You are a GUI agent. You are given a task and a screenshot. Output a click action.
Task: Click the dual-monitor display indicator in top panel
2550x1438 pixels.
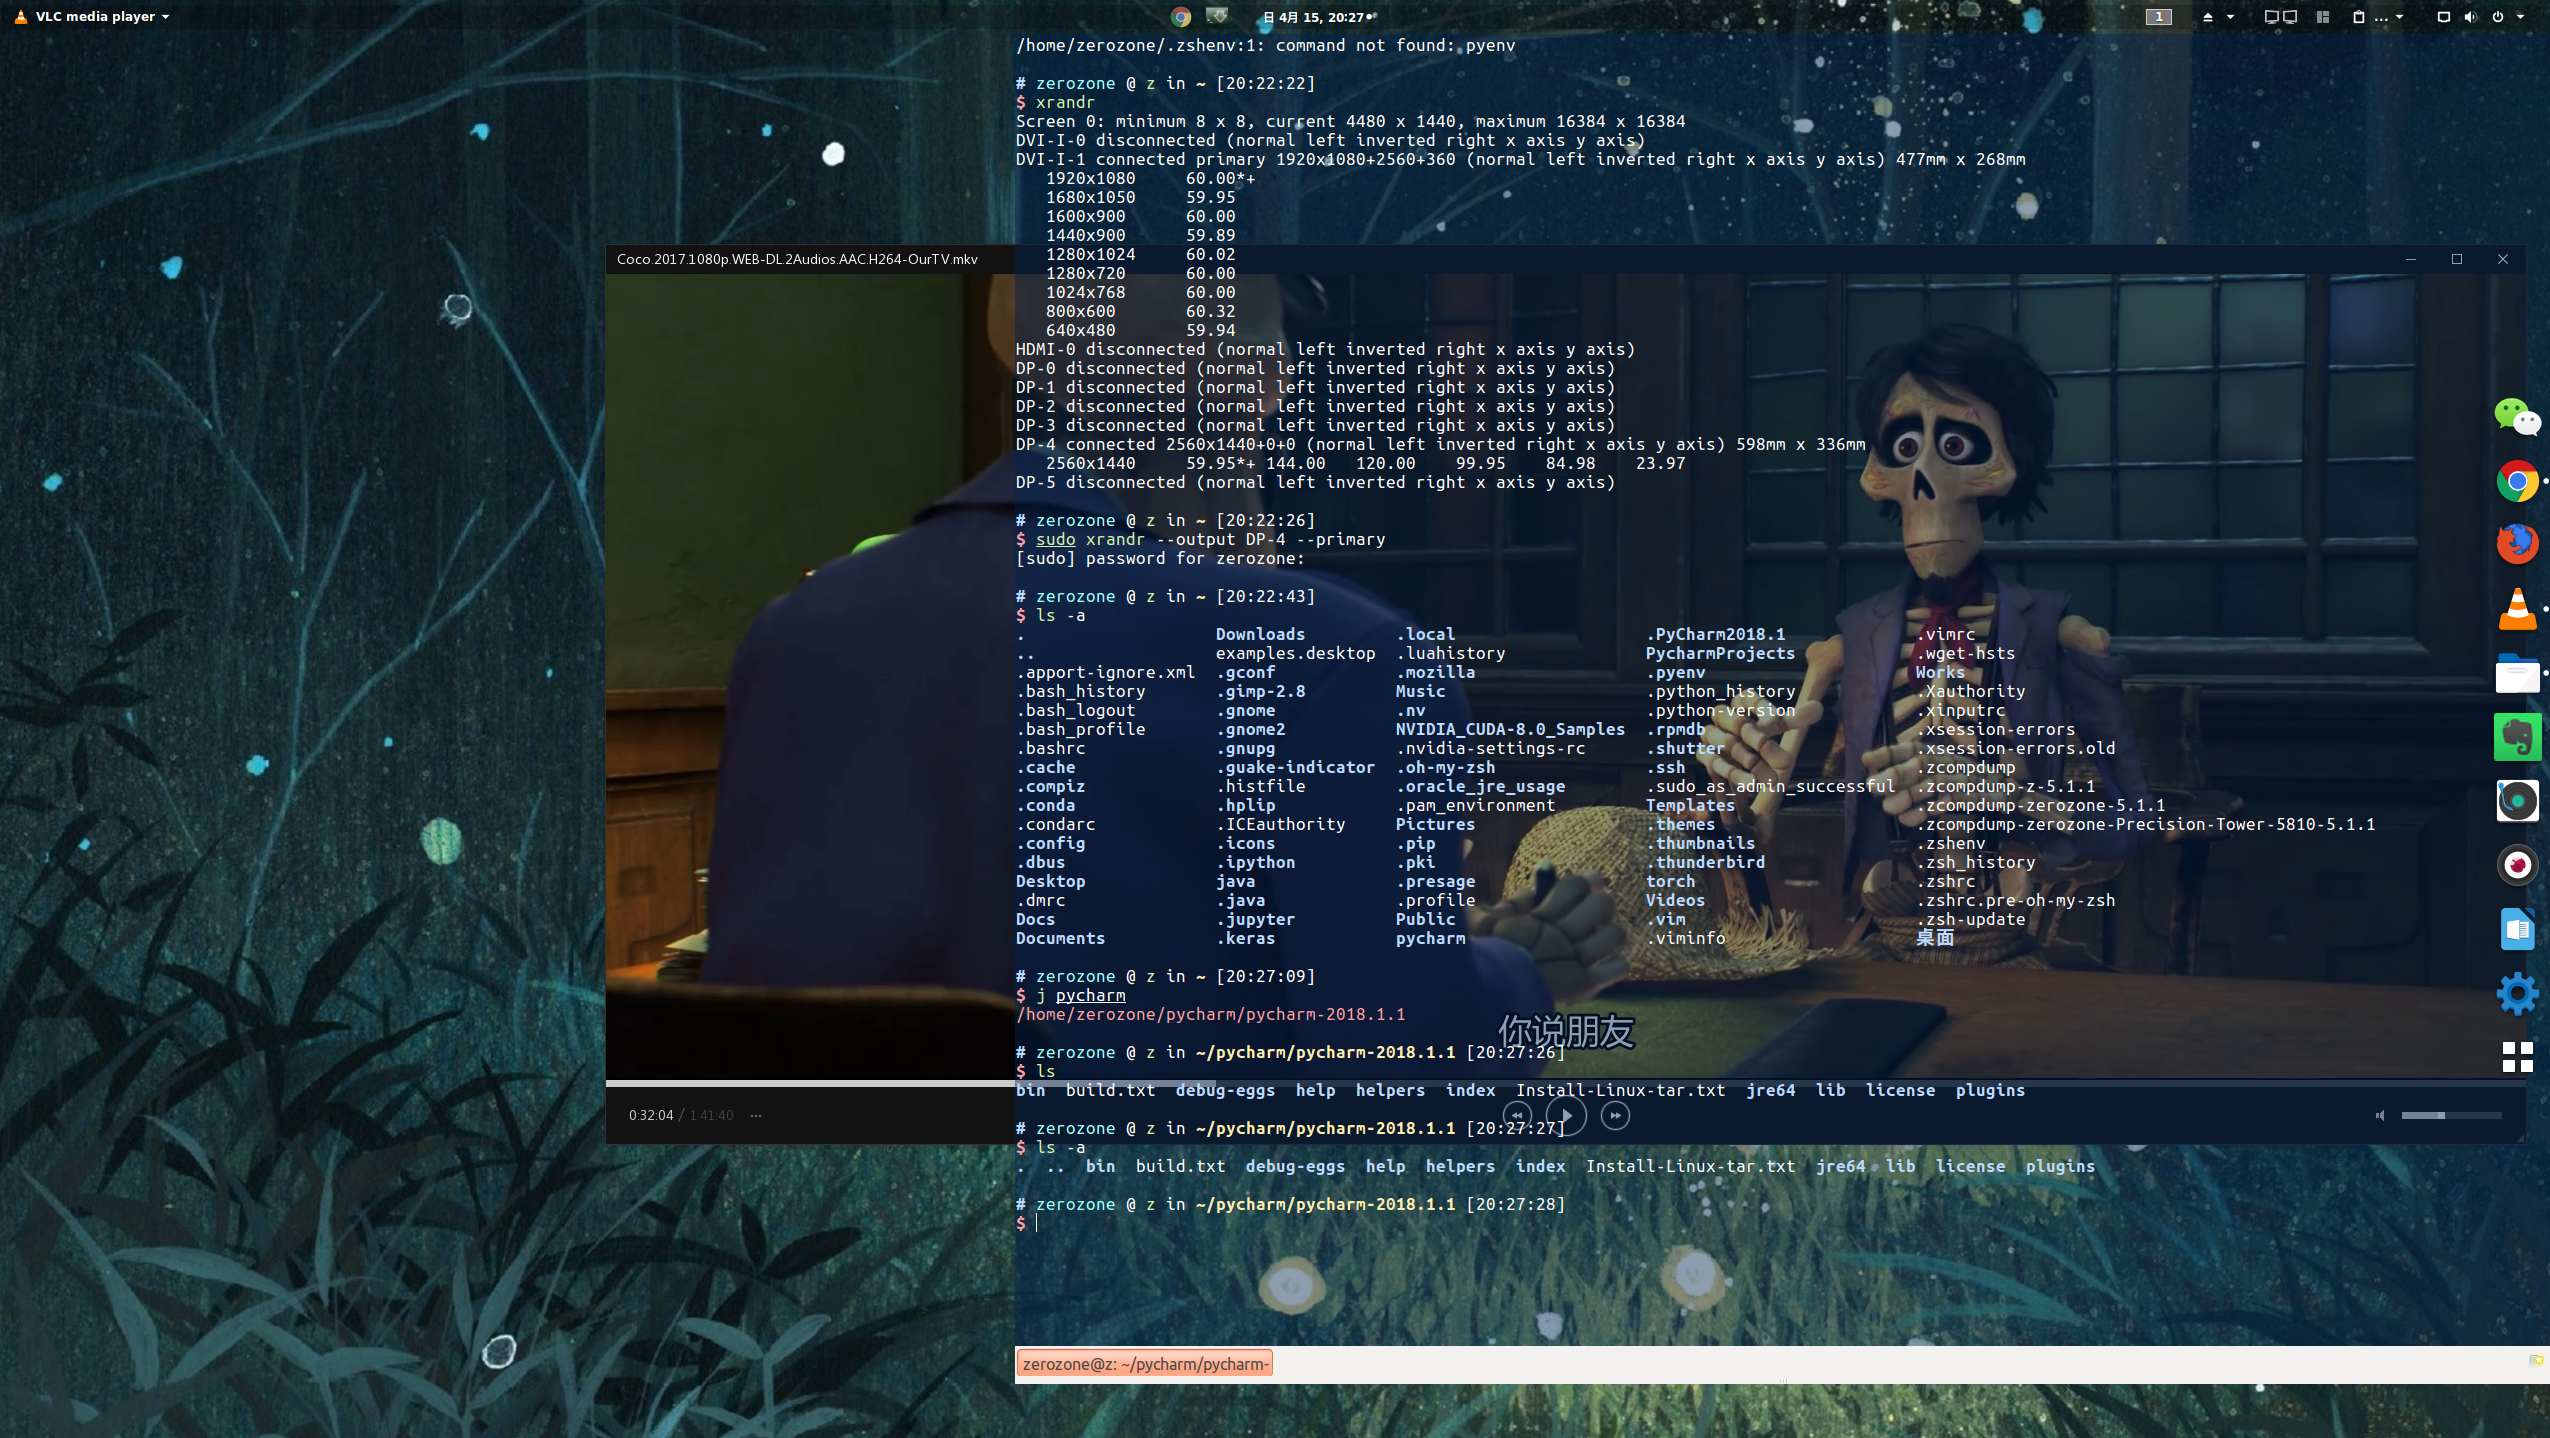point(2280,16)
